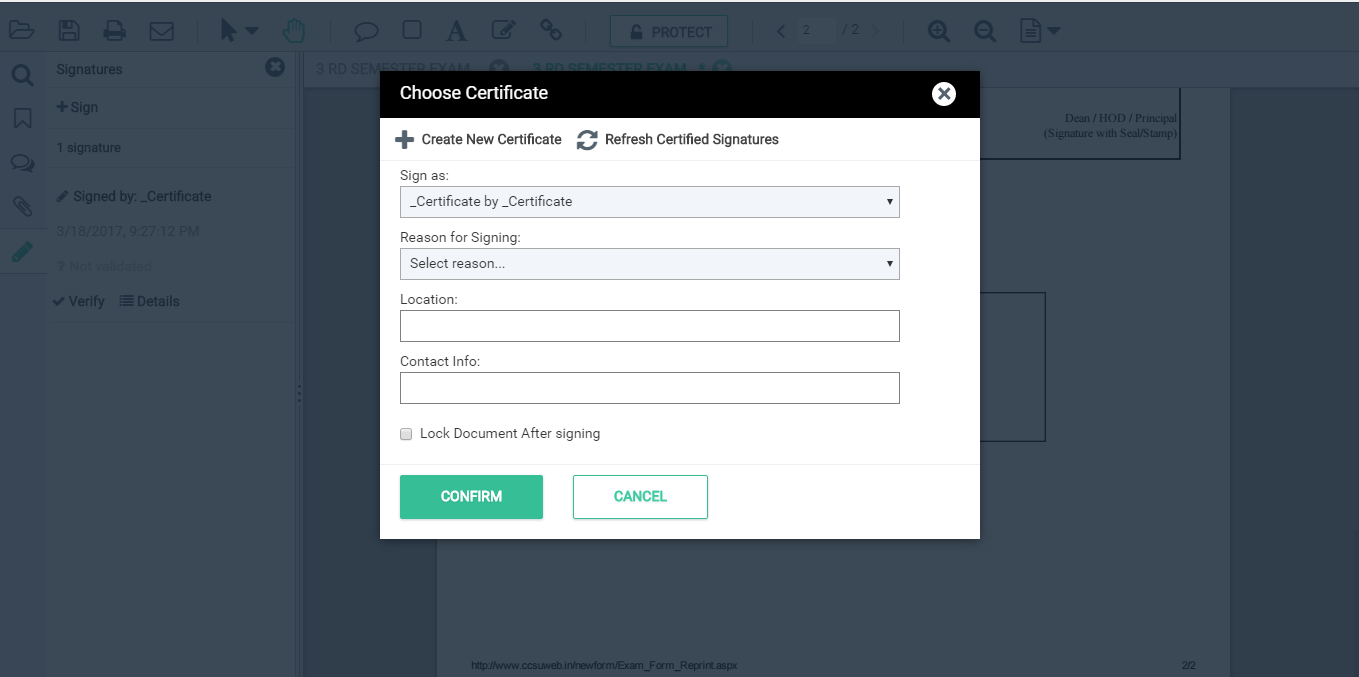Open the Search sidebar panel
The height and width of the screenshot is (677, 1359).
tap(22, 75)
